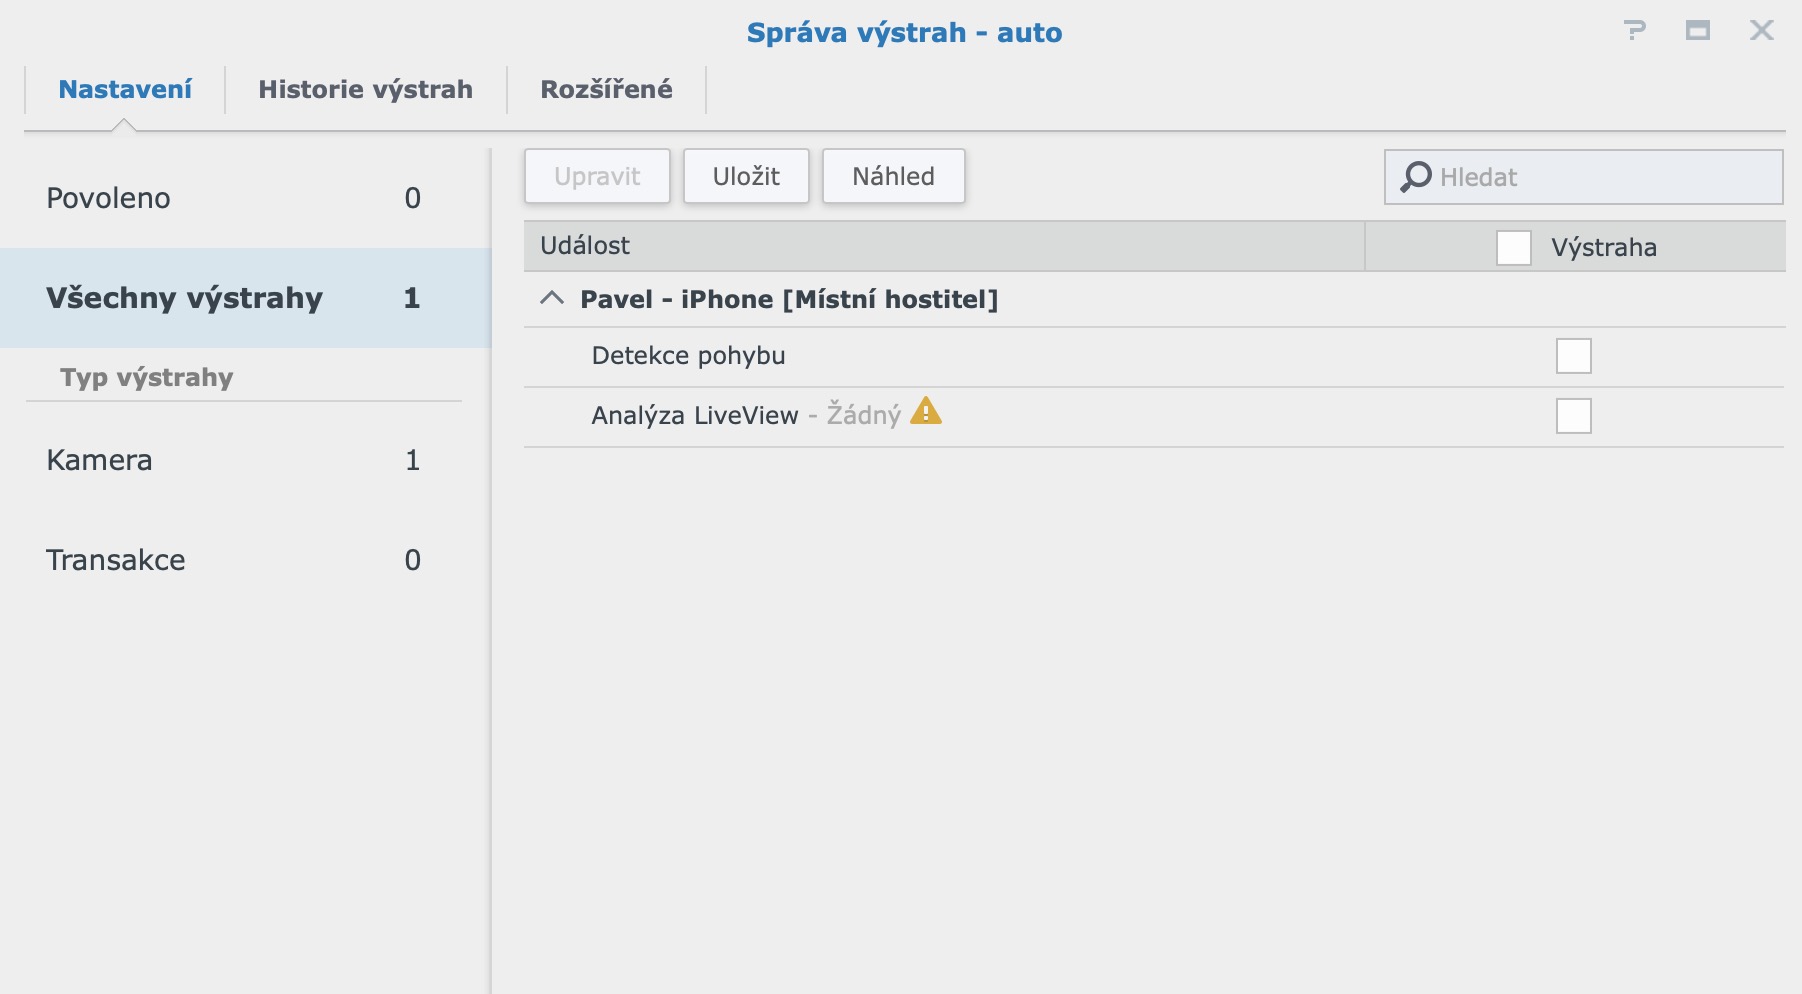Type in the Hledat search field
1802x994 pixels.
click(1600, 177)
